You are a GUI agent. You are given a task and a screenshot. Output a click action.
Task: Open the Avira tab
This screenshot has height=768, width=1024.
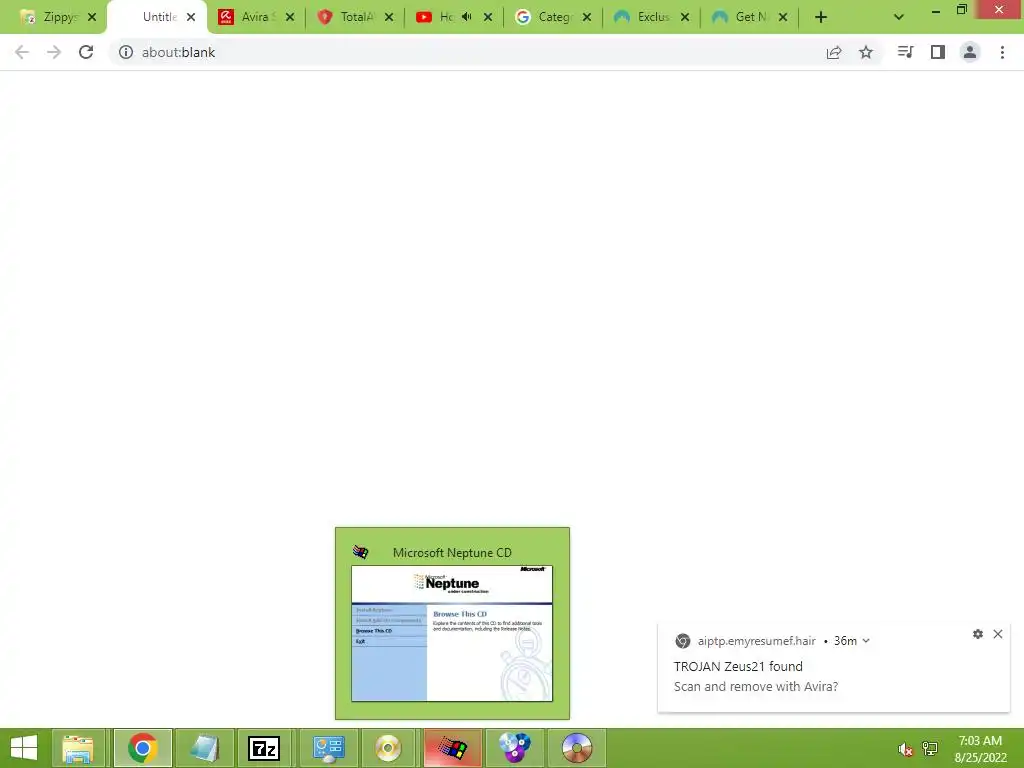(x=255, y=17)
